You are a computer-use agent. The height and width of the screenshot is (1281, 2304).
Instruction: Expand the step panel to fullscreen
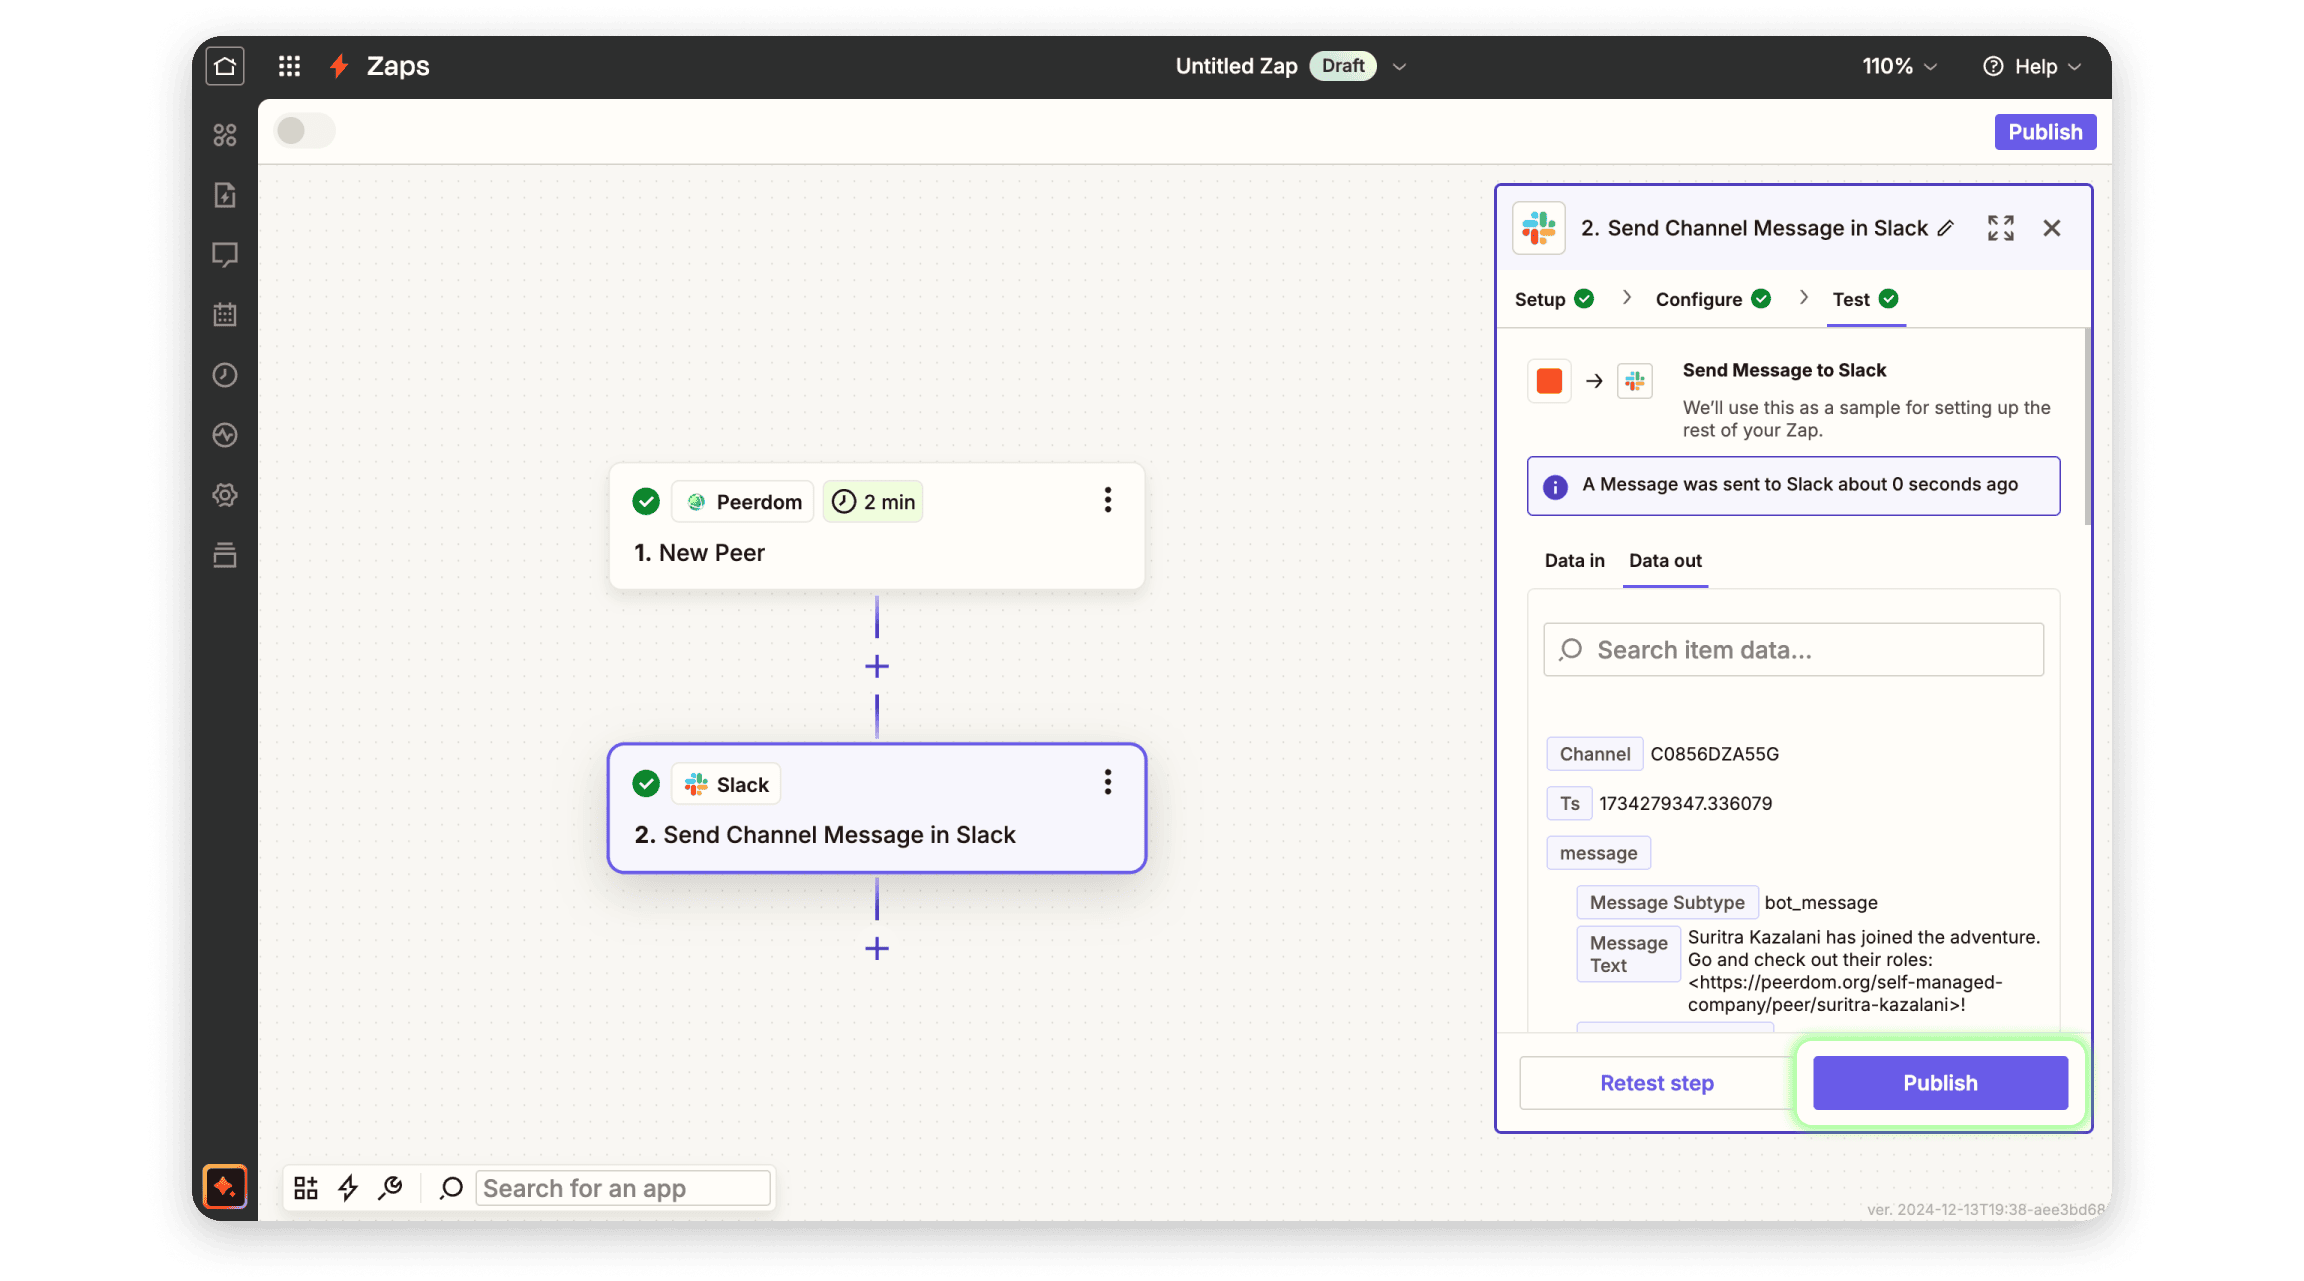coord(2000,228)
